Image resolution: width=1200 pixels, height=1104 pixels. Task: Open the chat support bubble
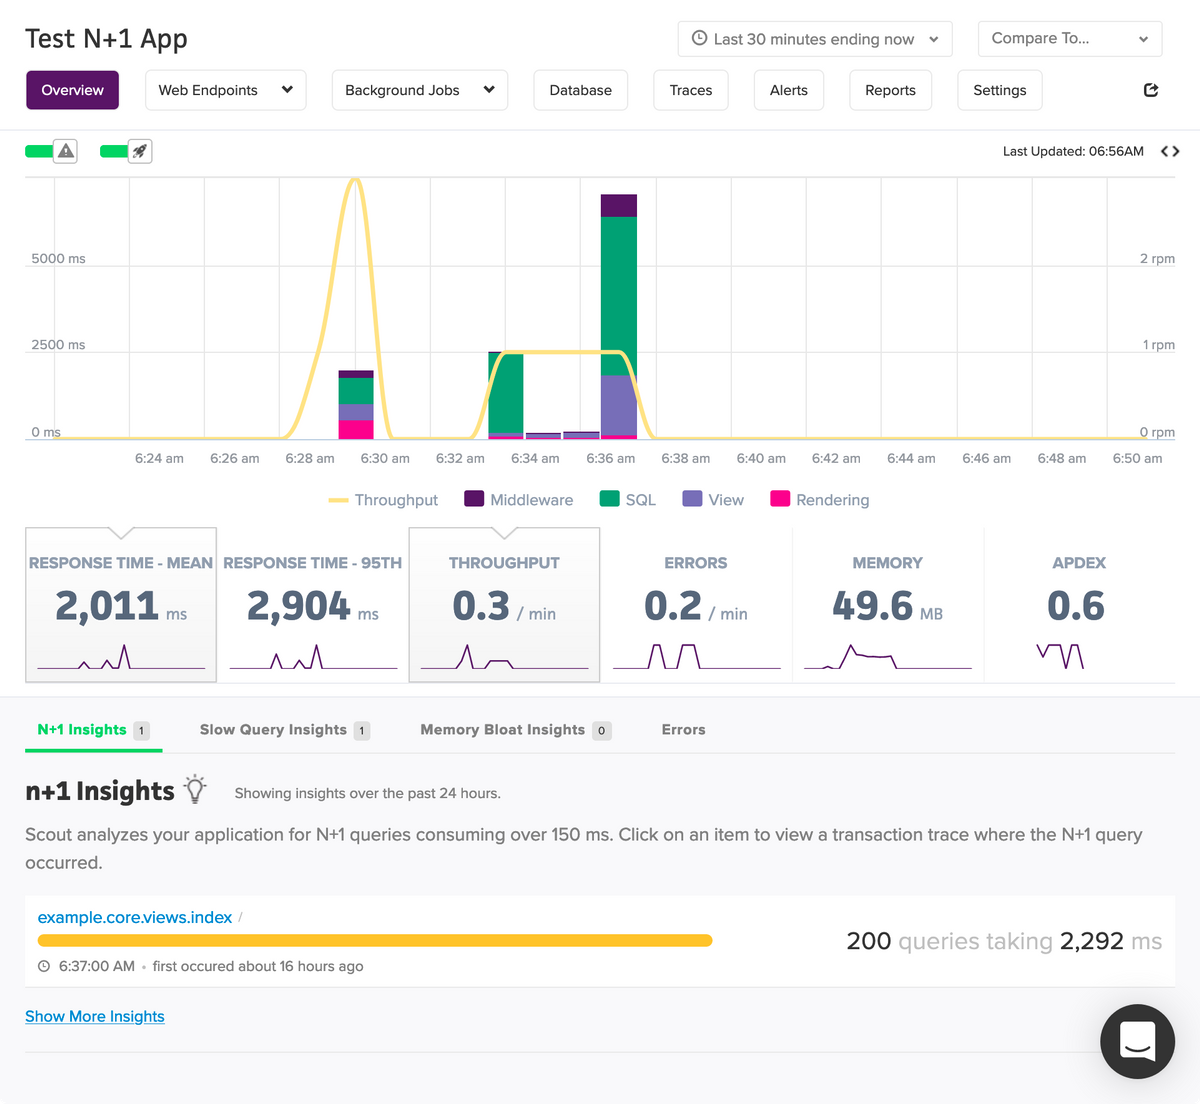[x=1137, y=1041]
